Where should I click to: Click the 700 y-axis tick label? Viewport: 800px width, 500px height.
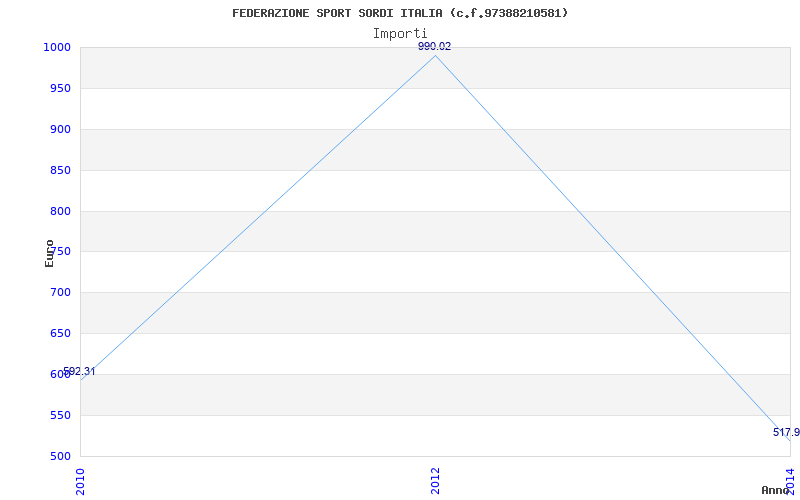(x=60, y=293)
